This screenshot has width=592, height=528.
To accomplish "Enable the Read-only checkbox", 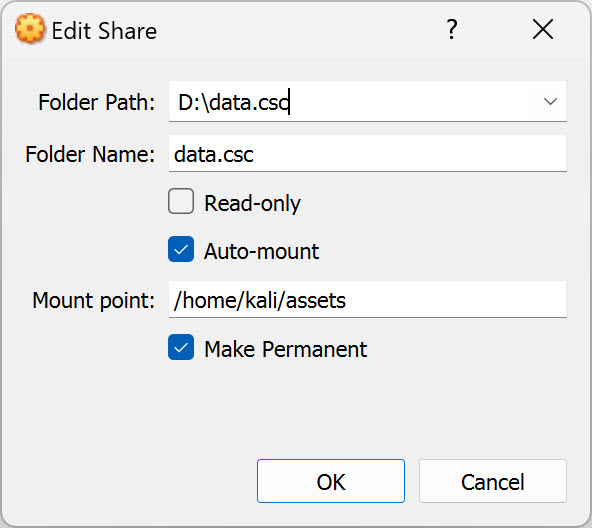I will point(181,201).
